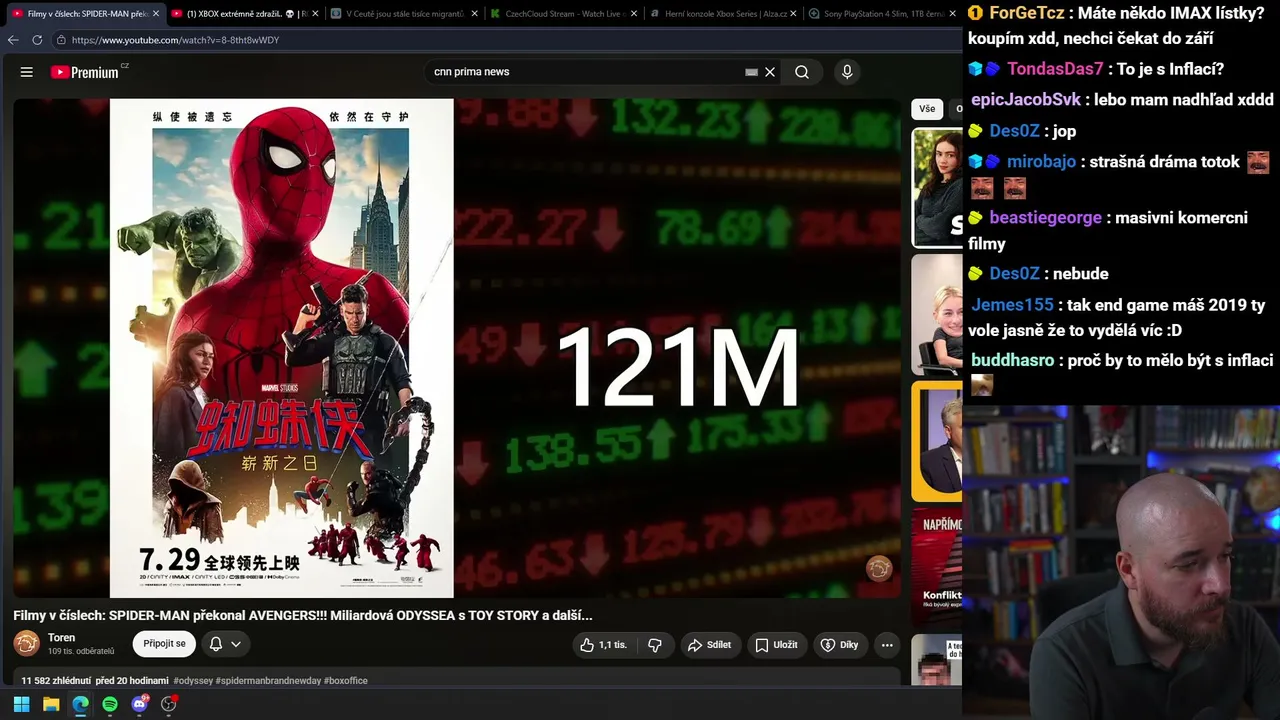
Task: Click the #boxoffice hashtag
Action: 345,681
